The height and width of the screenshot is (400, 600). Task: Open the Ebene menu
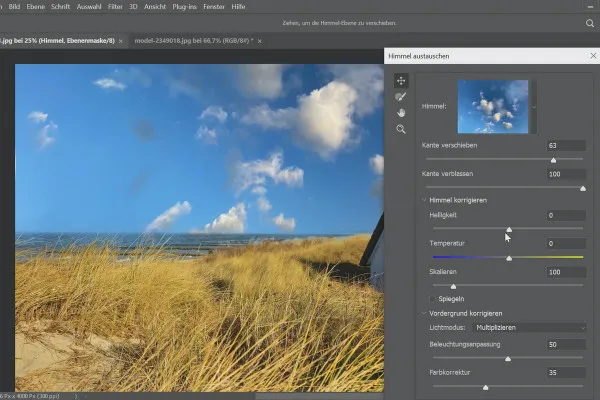tap(36, 7)
